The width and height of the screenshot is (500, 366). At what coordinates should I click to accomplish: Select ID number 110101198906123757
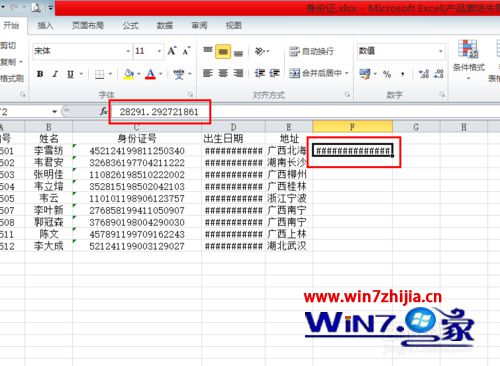[x=137, y=199]
